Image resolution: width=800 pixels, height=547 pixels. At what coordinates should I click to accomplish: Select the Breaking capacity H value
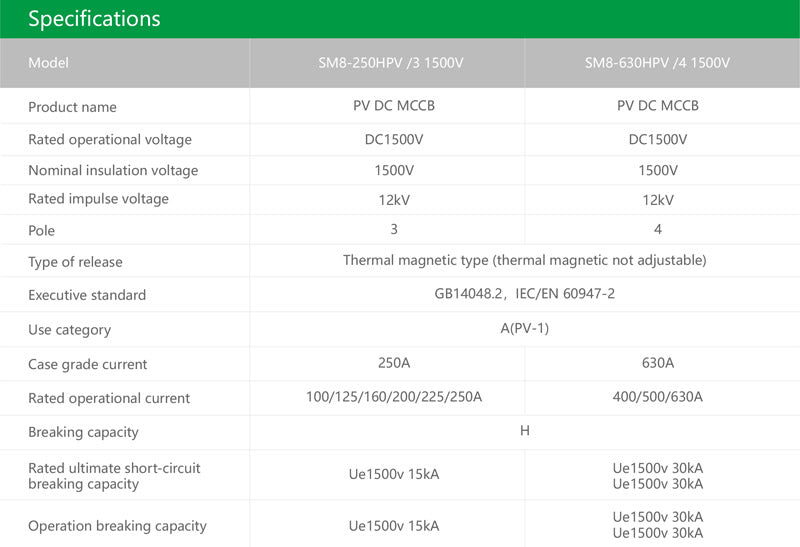[524, 431]
